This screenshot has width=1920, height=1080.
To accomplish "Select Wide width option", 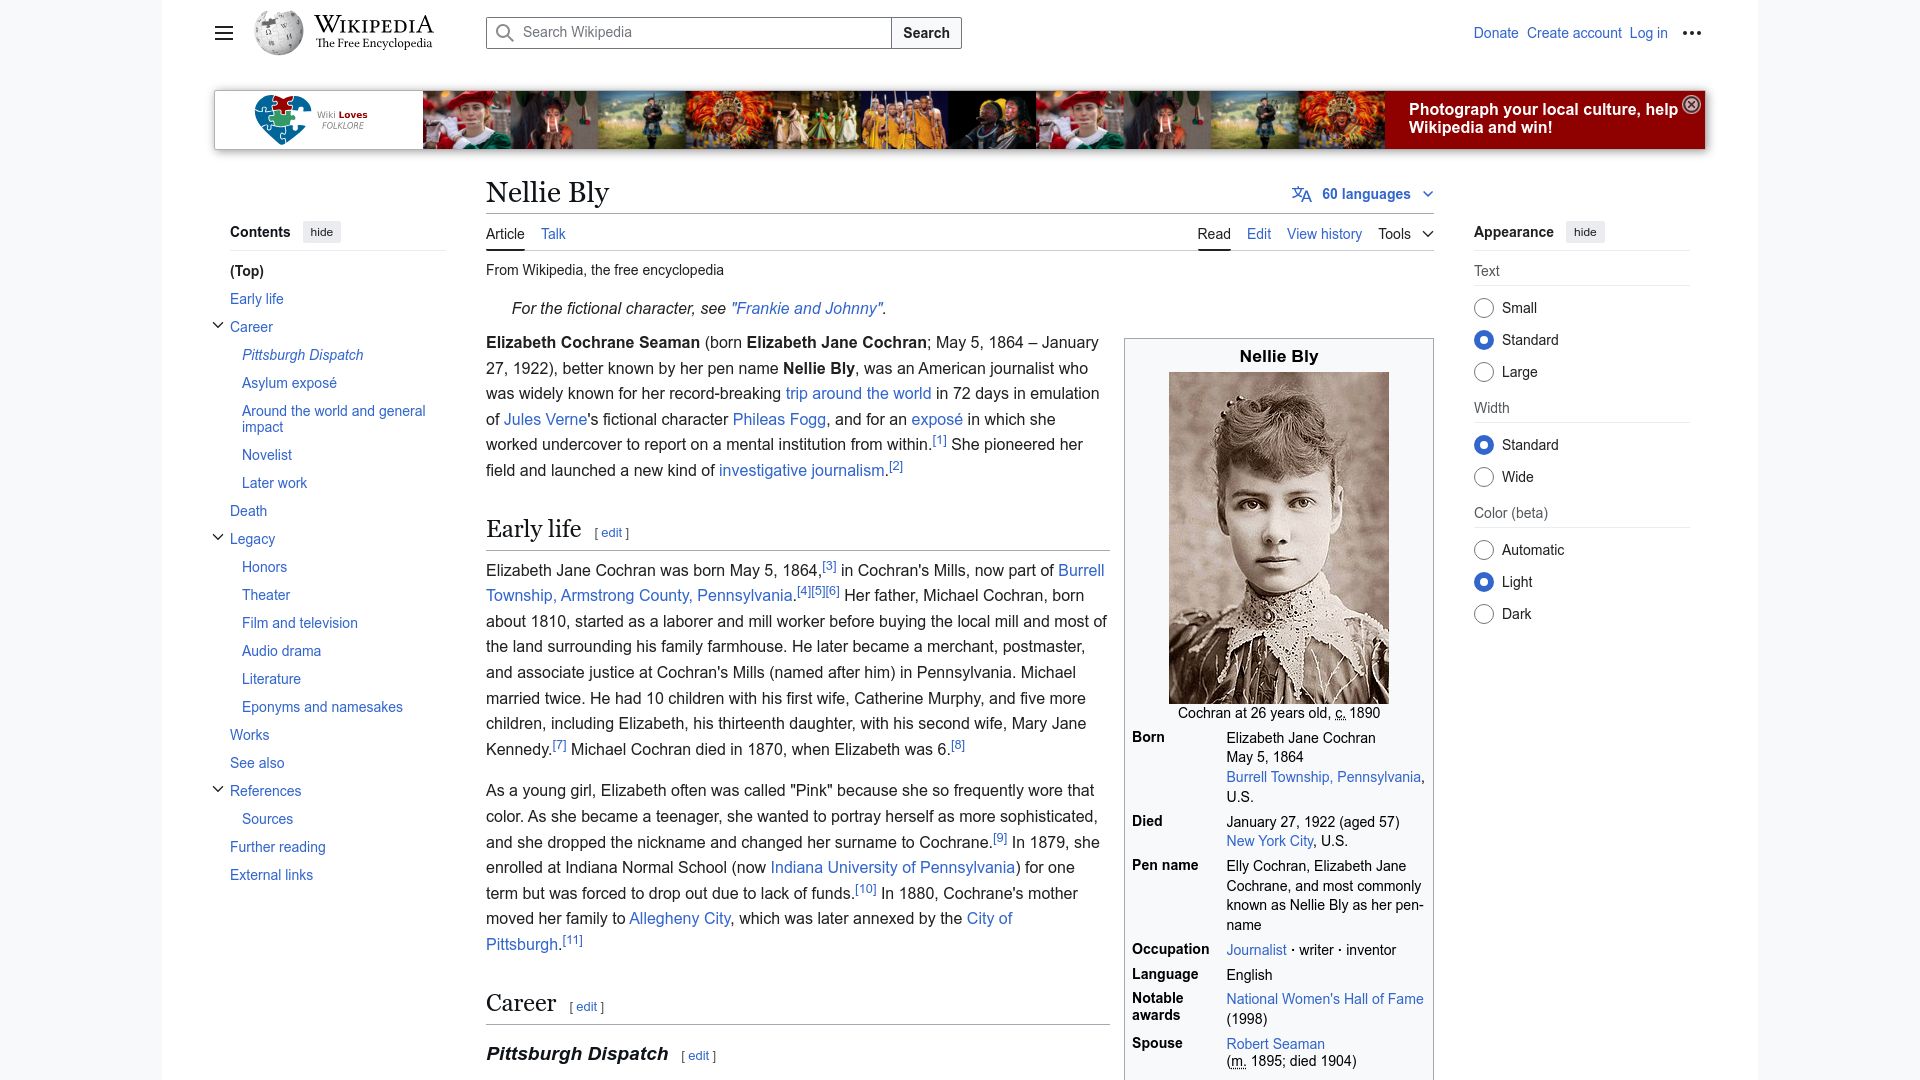I will click(1484, 477).
